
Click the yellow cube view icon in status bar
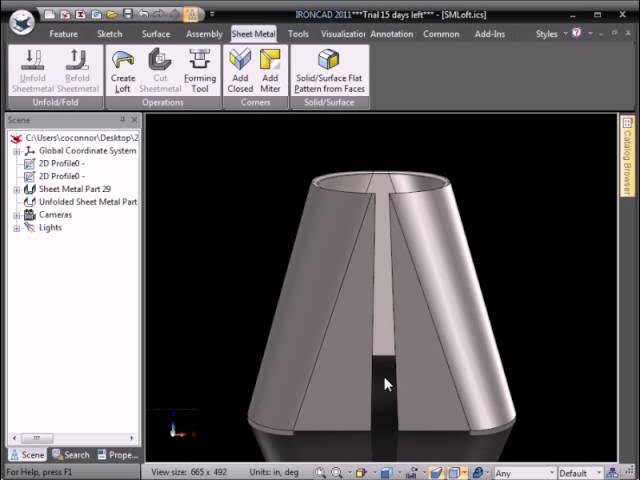361,473
